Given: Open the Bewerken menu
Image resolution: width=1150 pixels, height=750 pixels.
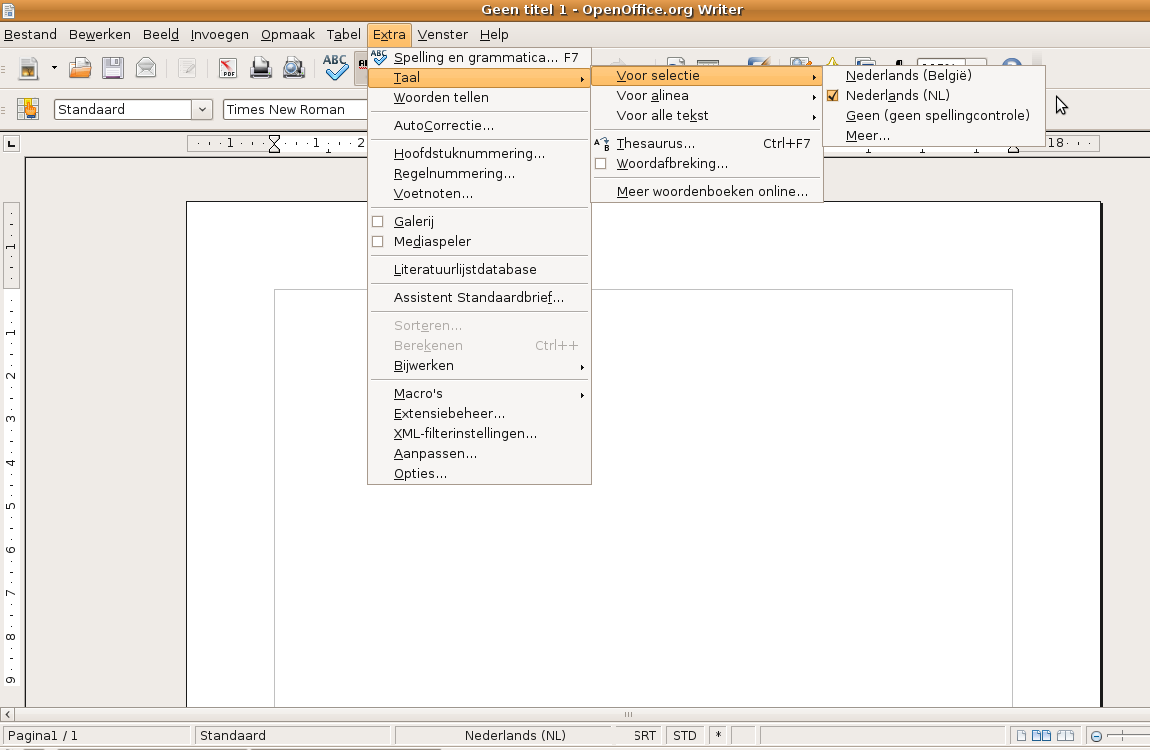Looking at the screenshot, I should click(x=100, y=34).
